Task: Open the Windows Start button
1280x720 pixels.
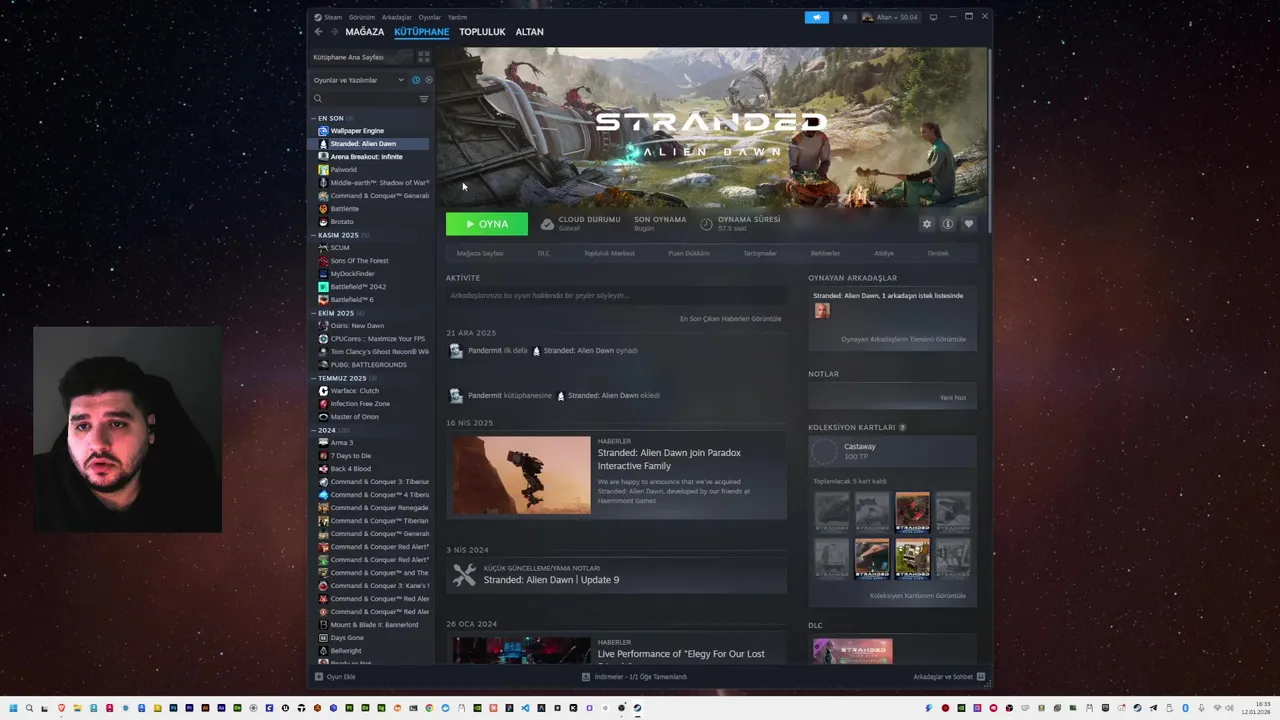Action: [13, 708]
